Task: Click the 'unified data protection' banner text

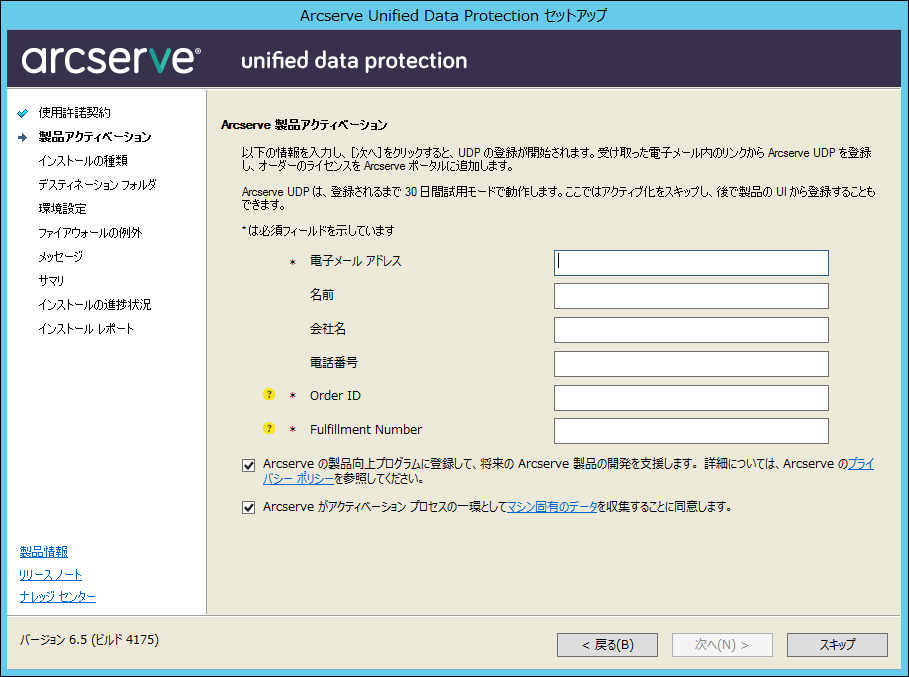Action: (354, 60)
